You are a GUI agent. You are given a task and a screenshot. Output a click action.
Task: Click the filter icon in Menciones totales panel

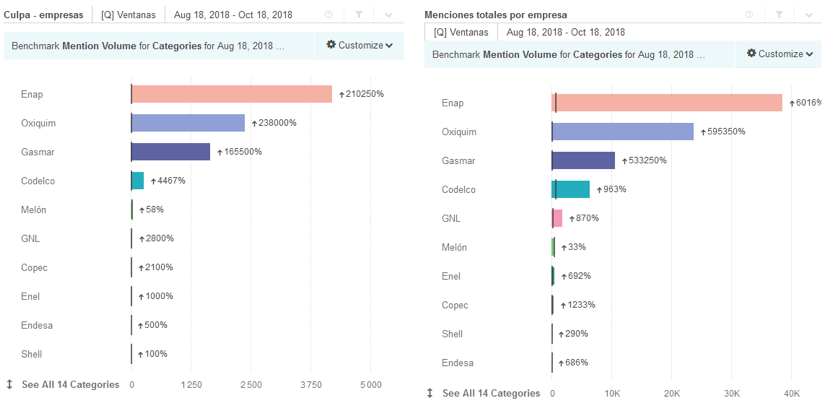[x=778, y=15]
